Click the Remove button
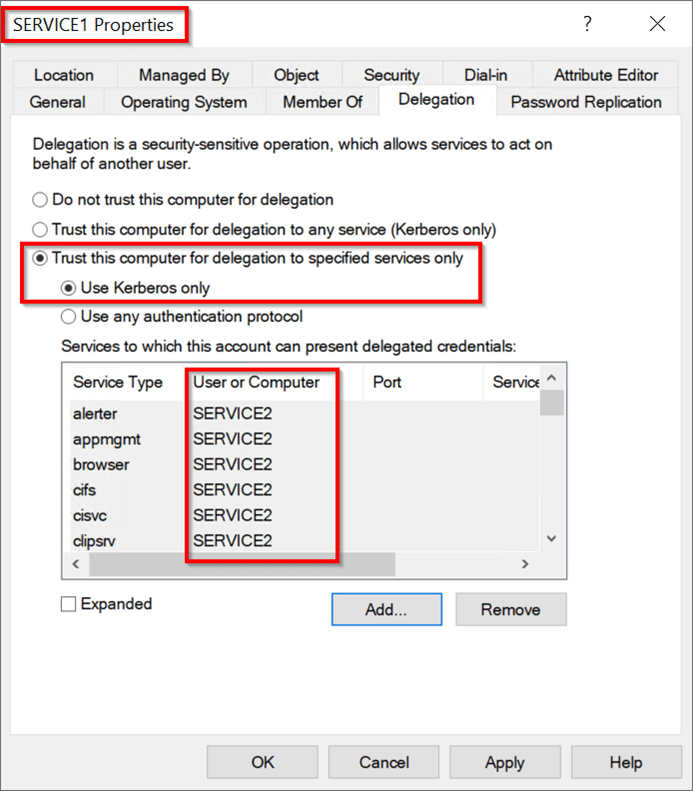 click(x=511, y=609)
